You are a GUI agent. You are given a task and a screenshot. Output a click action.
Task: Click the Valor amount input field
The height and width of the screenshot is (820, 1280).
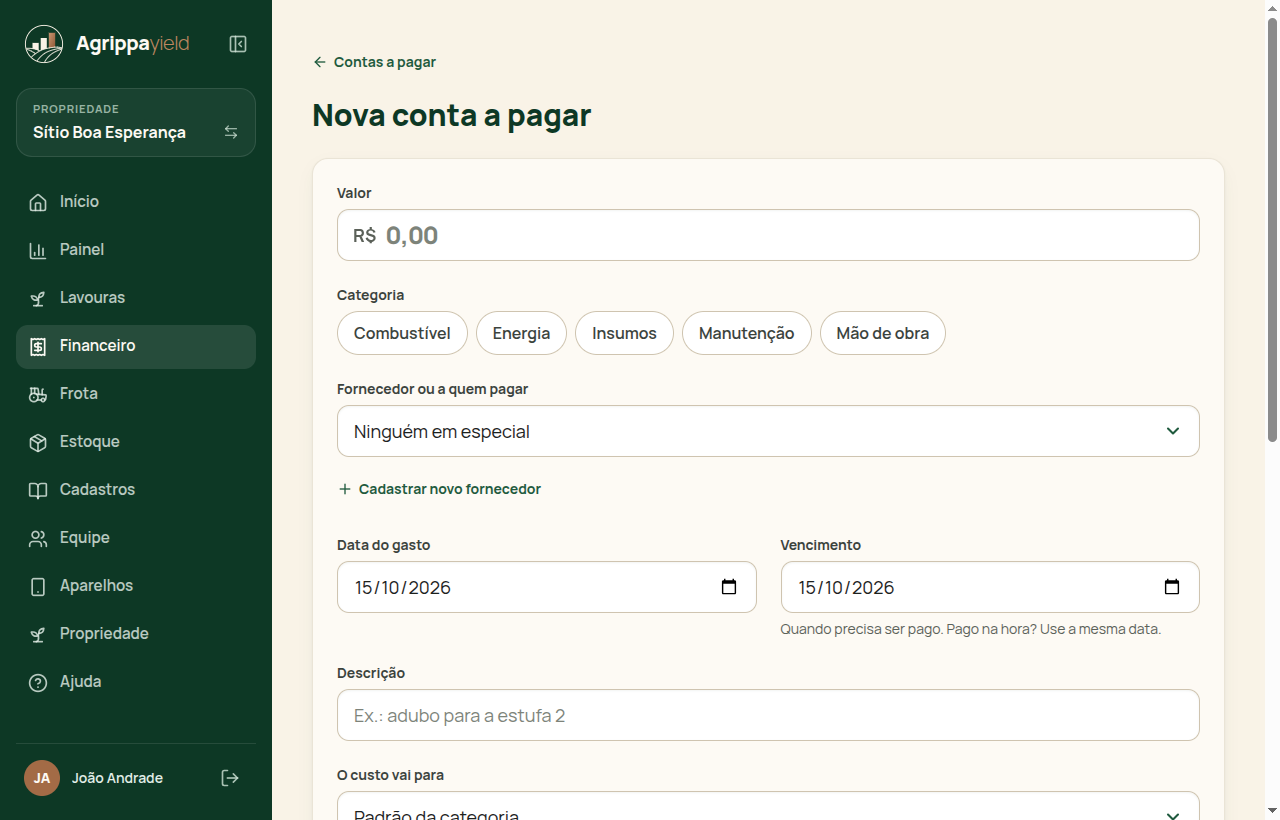point(768,235)
